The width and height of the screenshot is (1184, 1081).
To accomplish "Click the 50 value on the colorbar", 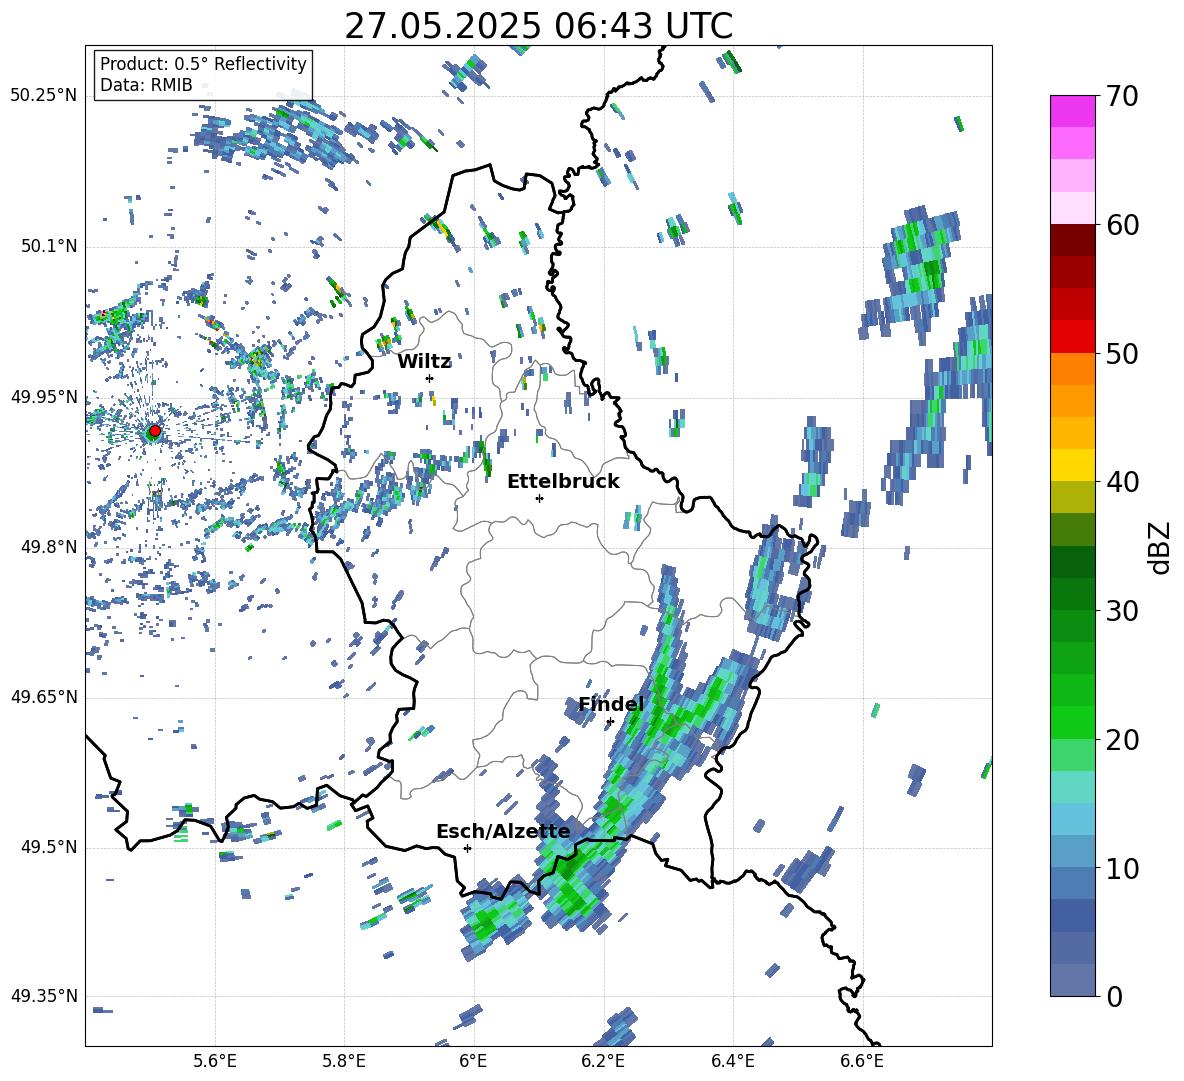I will [1122, 353].
